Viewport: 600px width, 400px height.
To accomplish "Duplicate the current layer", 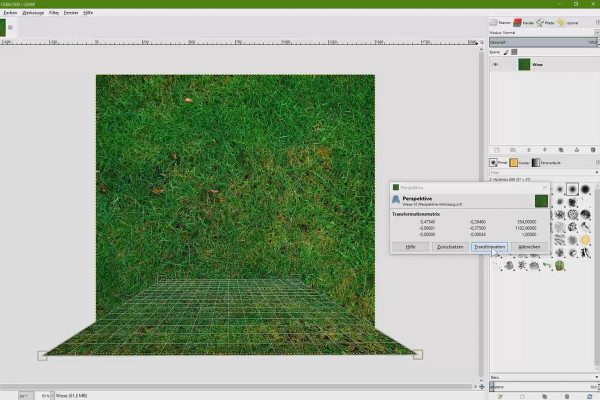I will (561, 150).
